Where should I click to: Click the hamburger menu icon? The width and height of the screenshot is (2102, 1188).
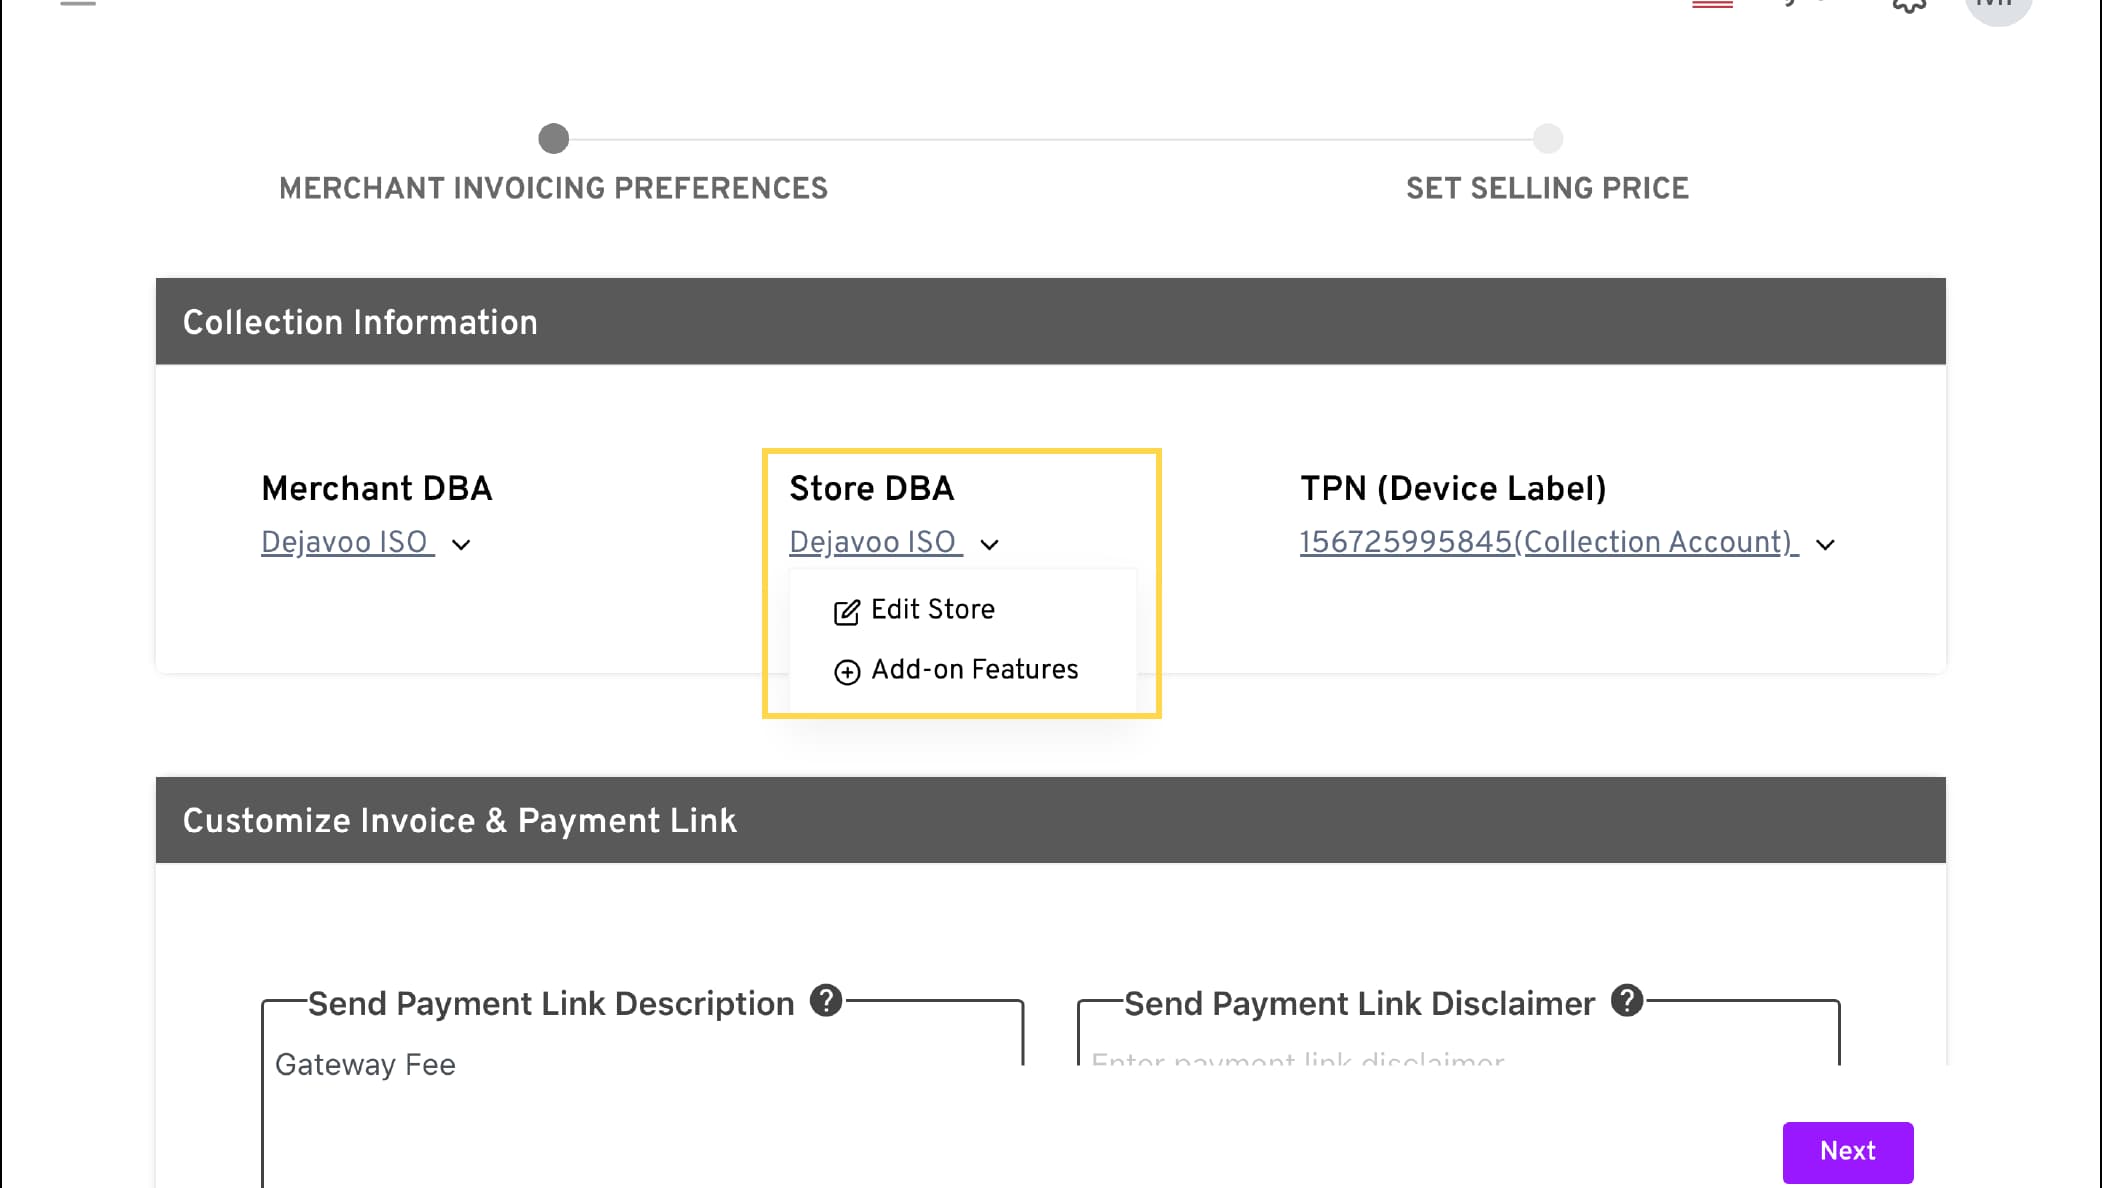(x=78, y=4)
